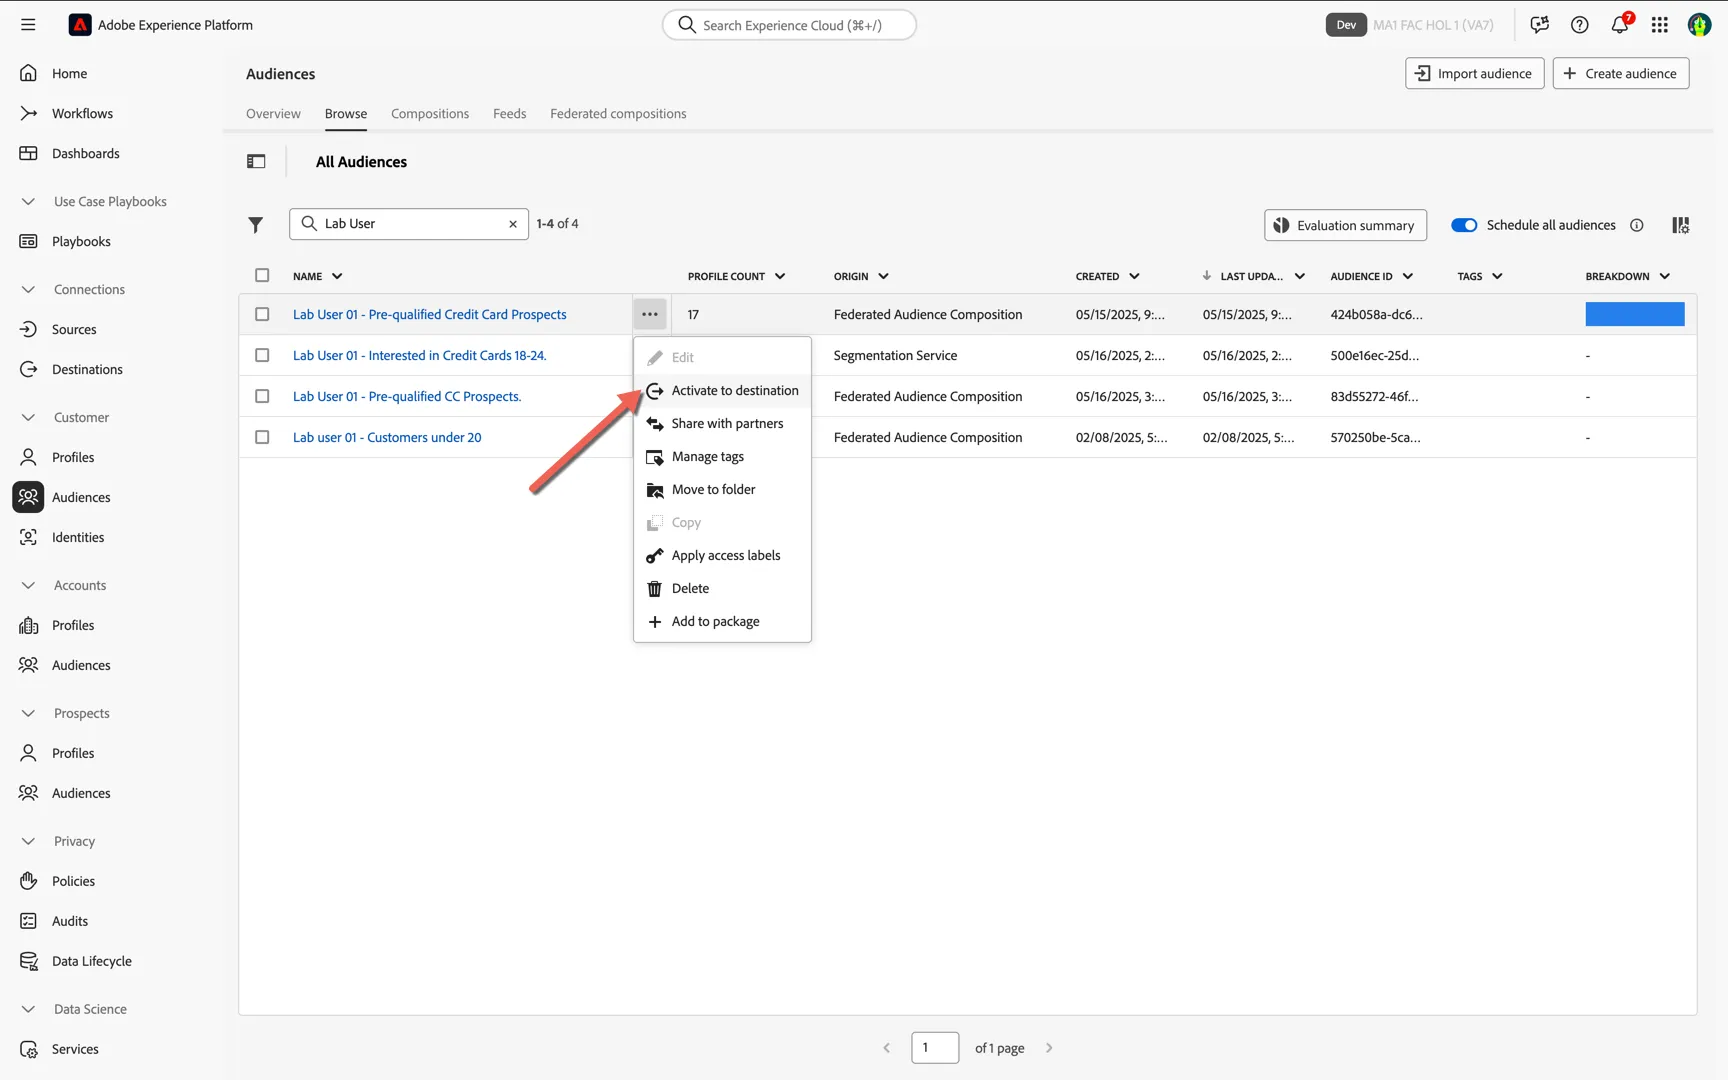Choose Share with partners in menu
1728x1080 pixels.
click(722, 423)
